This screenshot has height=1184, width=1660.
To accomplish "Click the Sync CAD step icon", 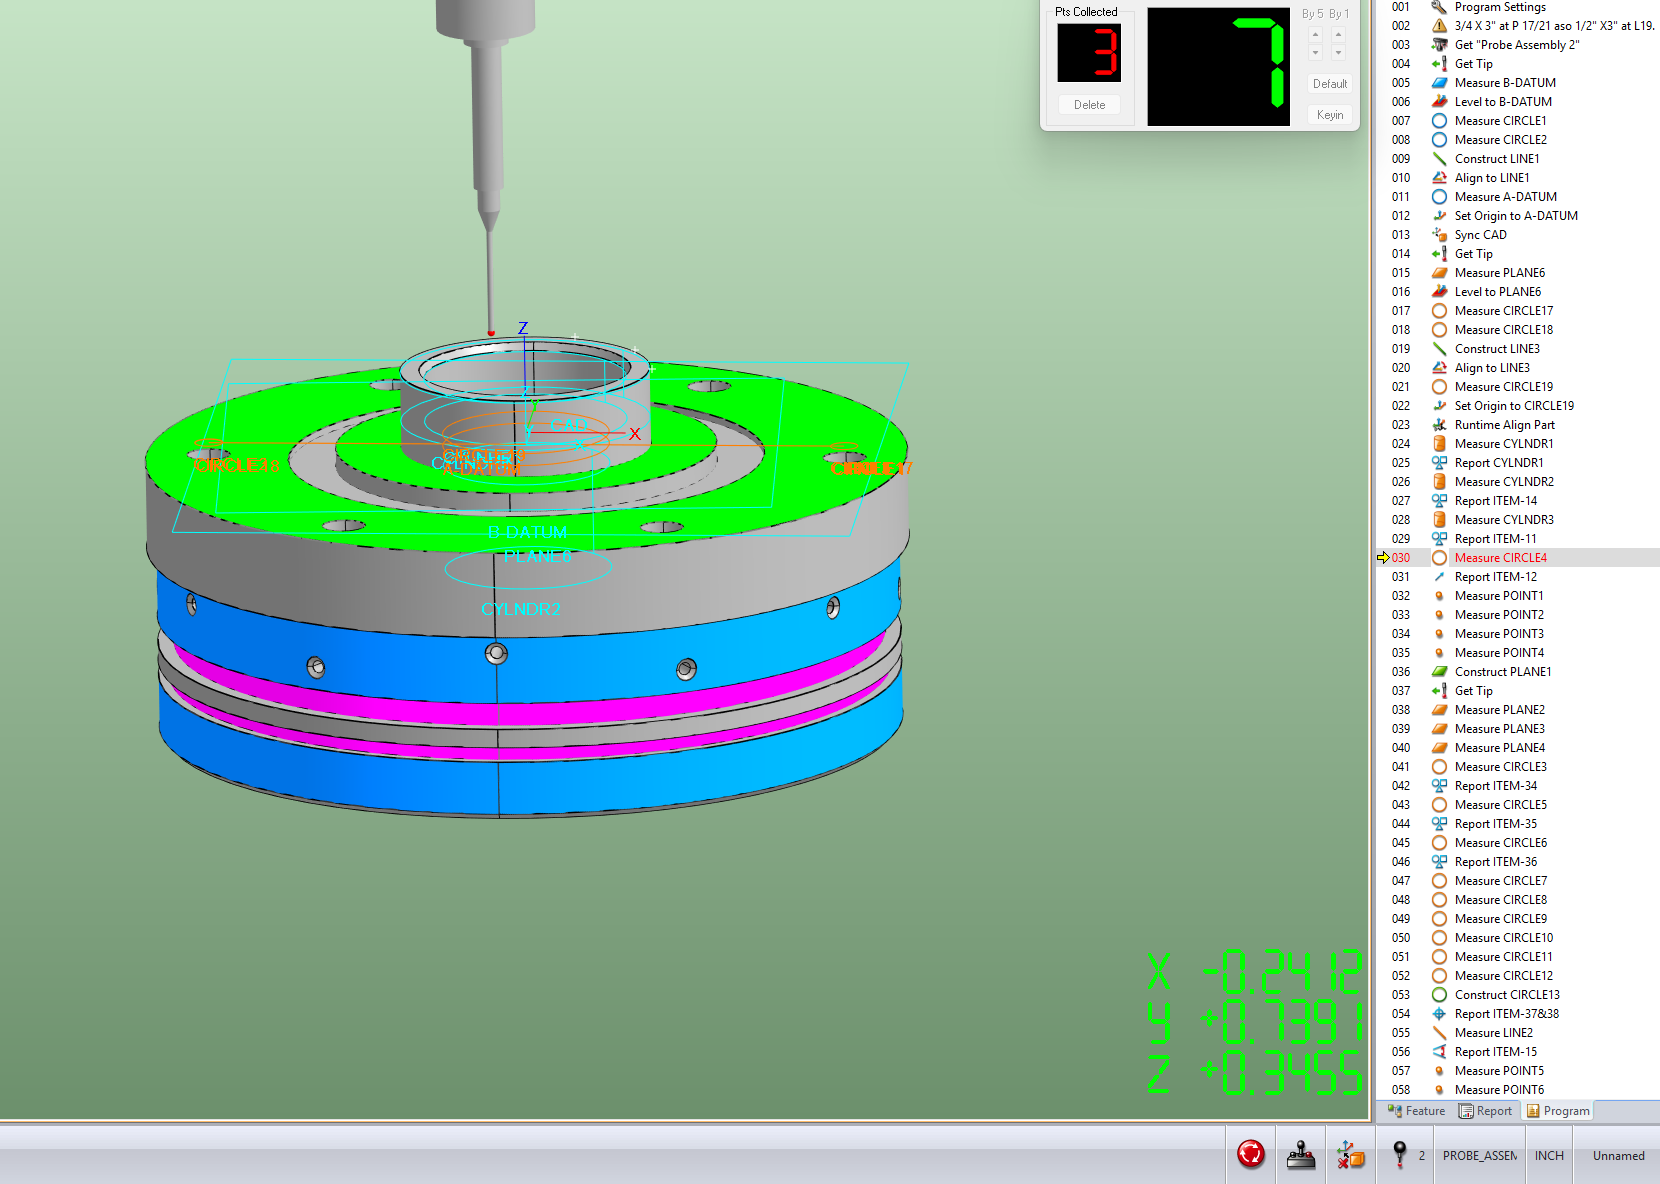I will click(x=1439, y=235).
